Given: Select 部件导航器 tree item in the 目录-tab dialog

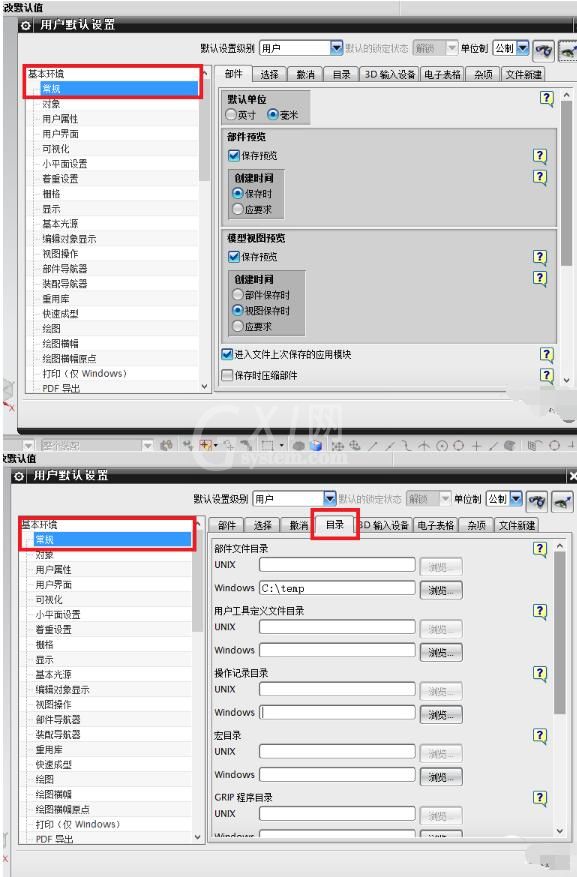Looking at the screenshot, I should click(58, 719).
